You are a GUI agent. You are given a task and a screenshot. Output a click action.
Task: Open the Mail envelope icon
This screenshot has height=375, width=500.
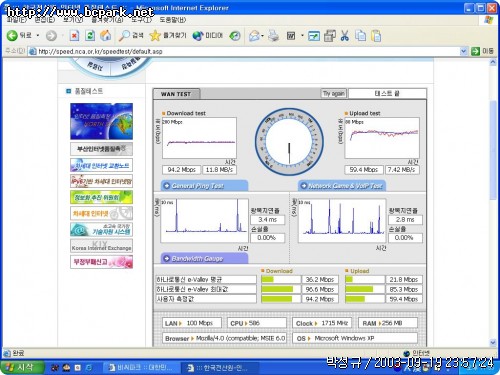255,36
